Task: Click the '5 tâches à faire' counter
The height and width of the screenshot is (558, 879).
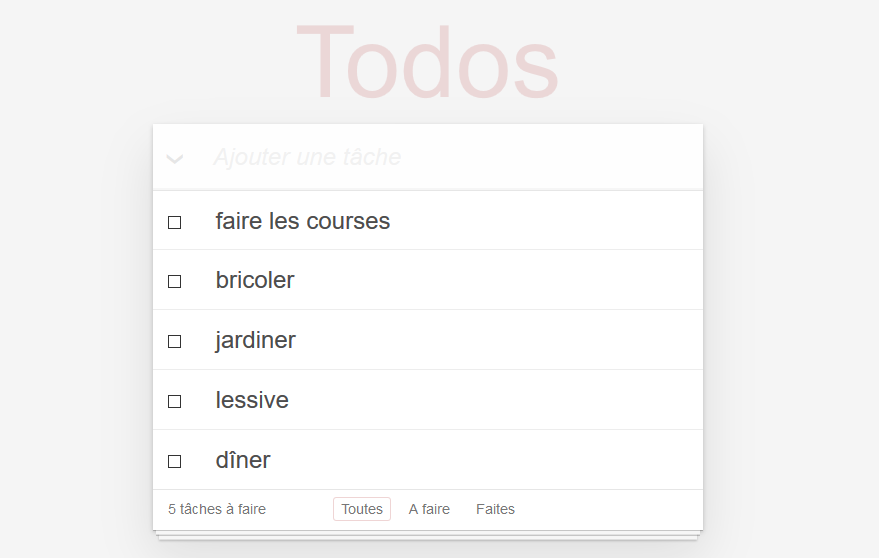Action: (217, 509)
